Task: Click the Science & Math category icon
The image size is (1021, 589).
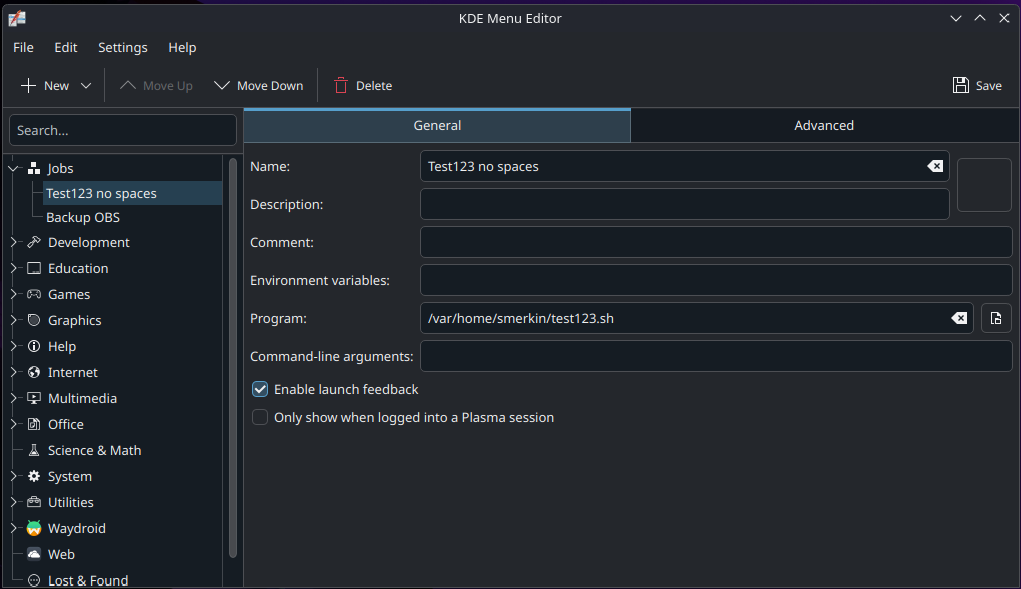Action: coord(33,450)
